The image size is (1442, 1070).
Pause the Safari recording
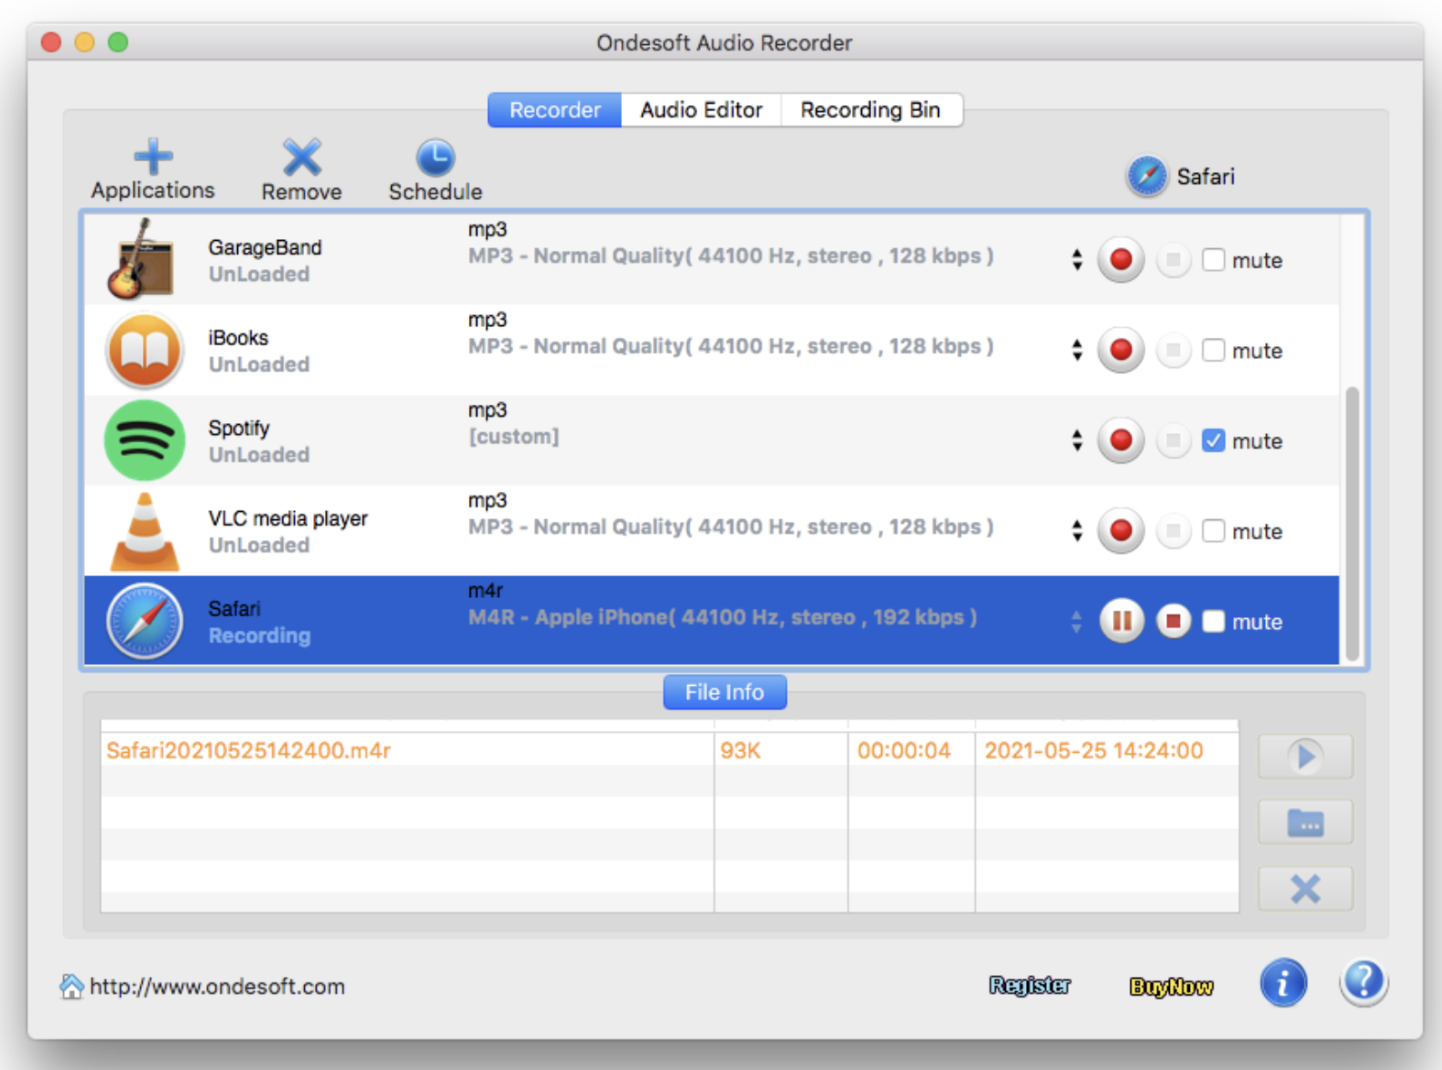pyautogui.click(x=1122, y=621)
